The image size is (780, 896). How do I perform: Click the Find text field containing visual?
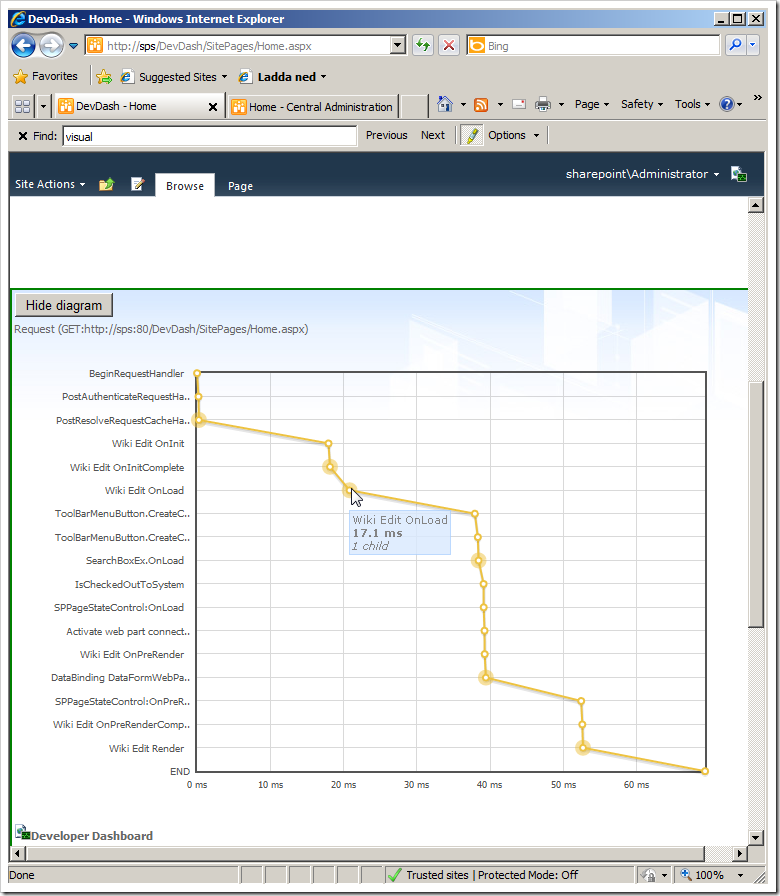tap(210, 136)
